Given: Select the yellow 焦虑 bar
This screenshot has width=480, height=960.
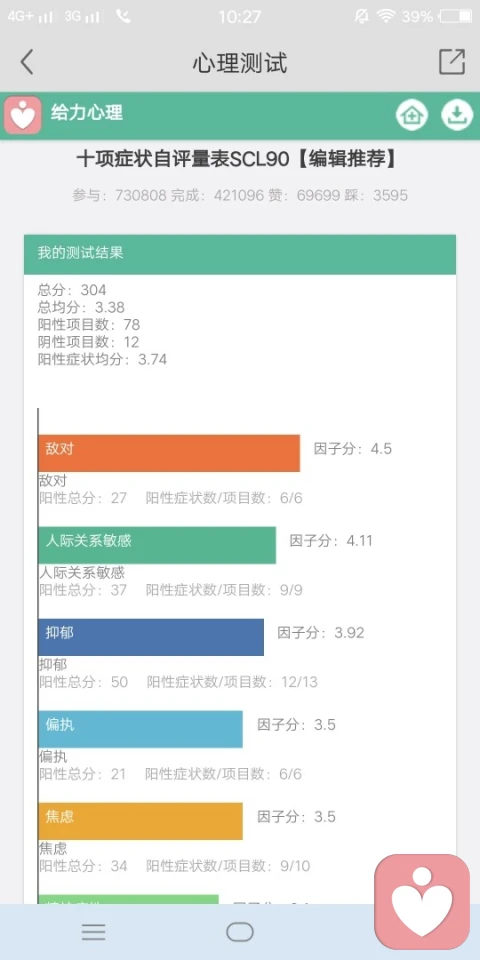Looking at the screenshot, I should tap(140, 821).
